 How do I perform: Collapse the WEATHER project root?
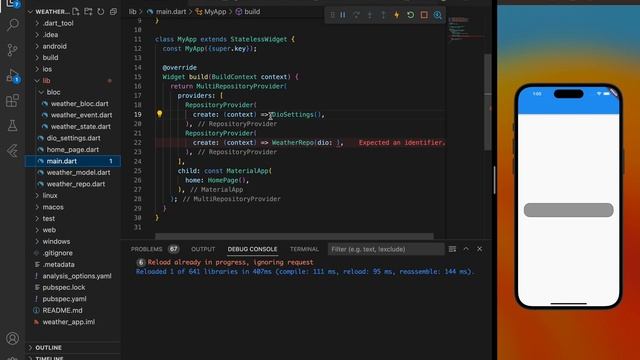pyautogui.click(x=30, y=11)
